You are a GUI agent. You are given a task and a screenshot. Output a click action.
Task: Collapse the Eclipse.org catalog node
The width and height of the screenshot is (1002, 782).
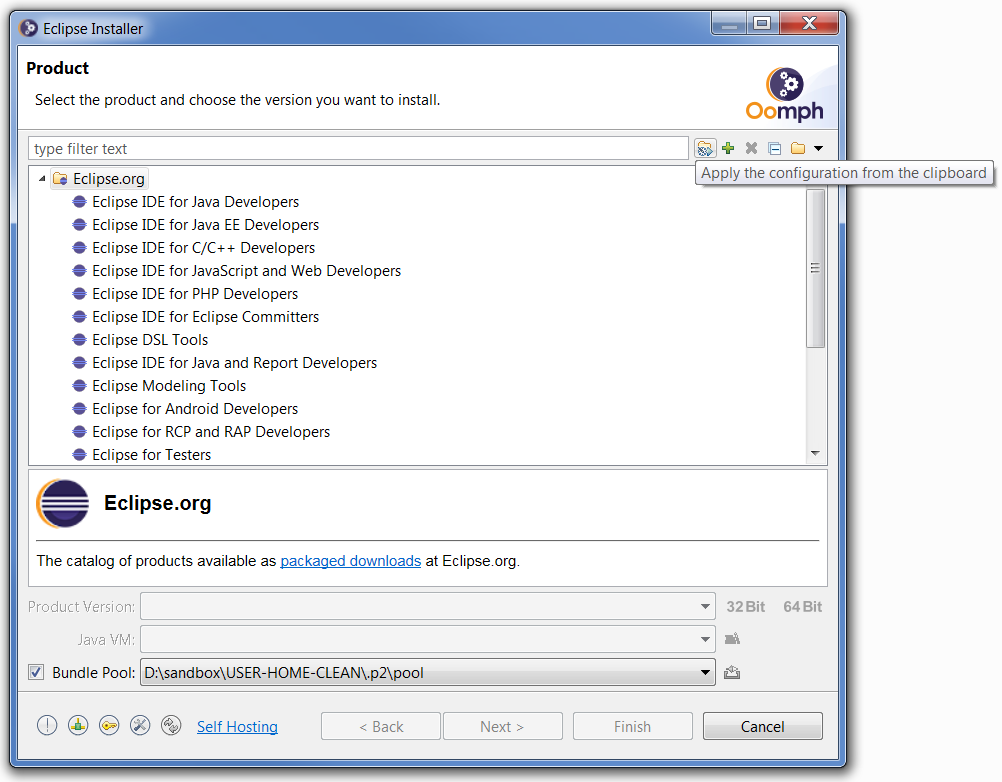pos(40,178)
